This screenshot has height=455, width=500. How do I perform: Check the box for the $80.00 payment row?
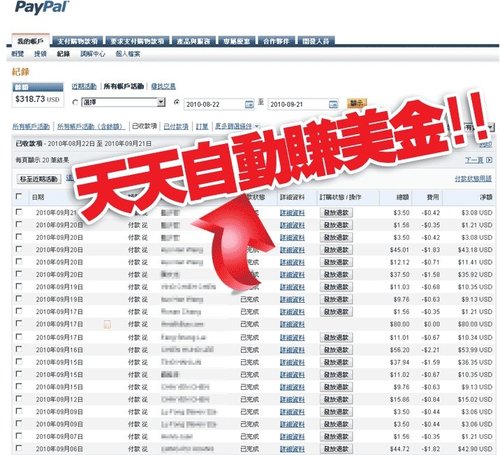click(19, 323)
